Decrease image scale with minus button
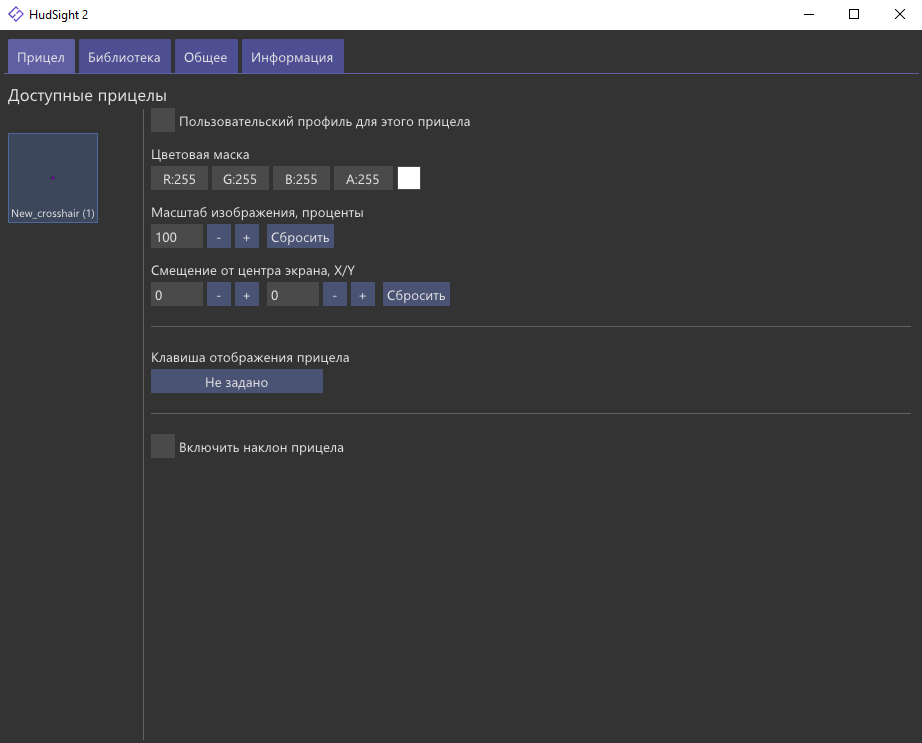Screen dimensions: 922x743 [218, 237]
